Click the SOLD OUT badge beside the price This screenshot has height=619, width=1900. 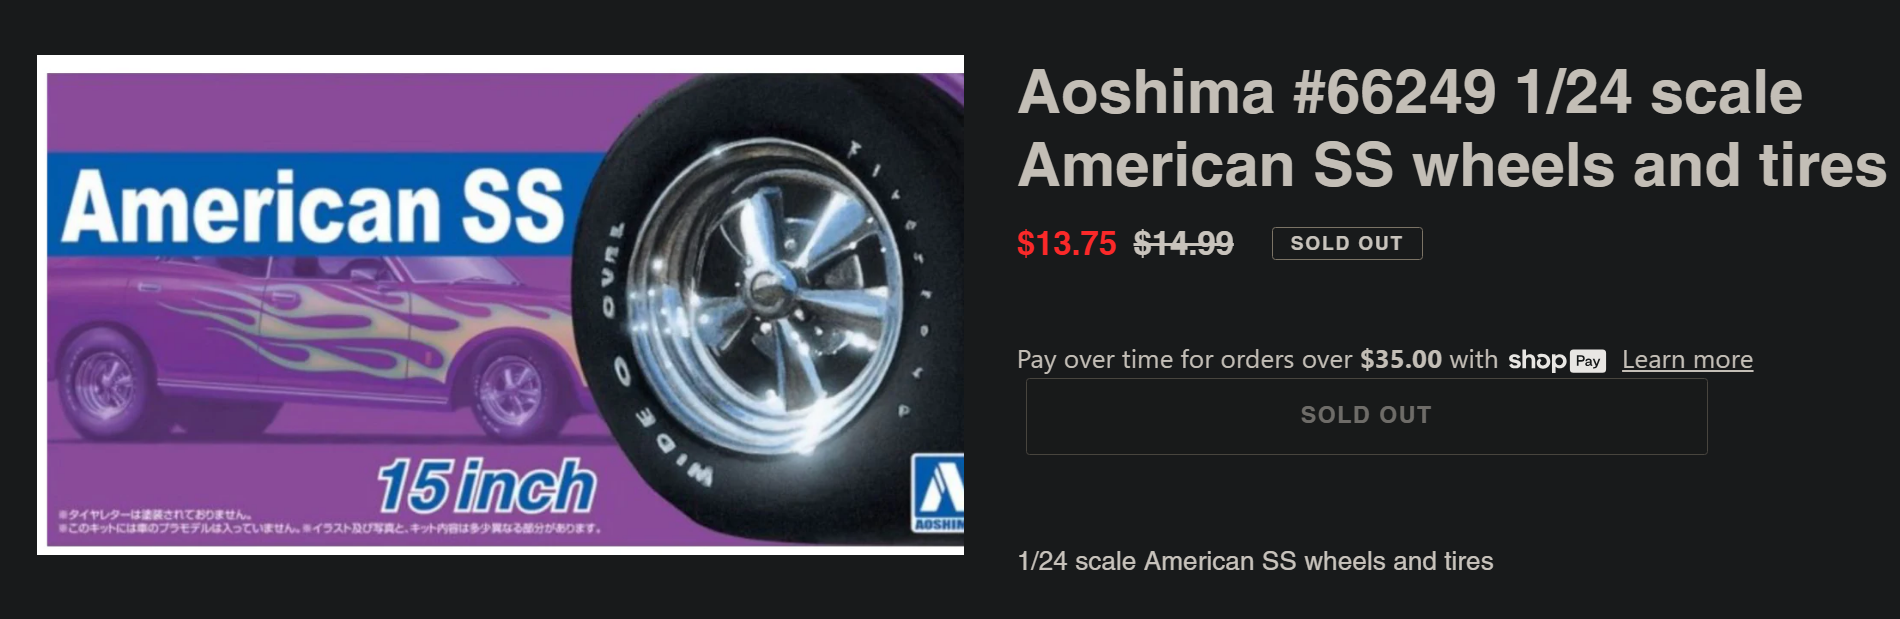click(x=1346, y=243)
